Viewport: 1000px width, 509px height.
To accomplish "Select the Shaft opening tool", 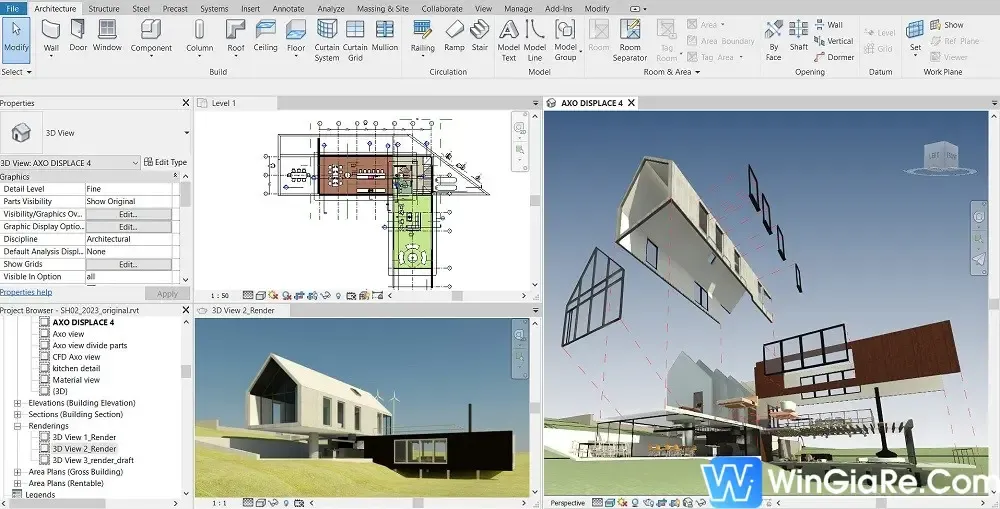I will 798,35.
